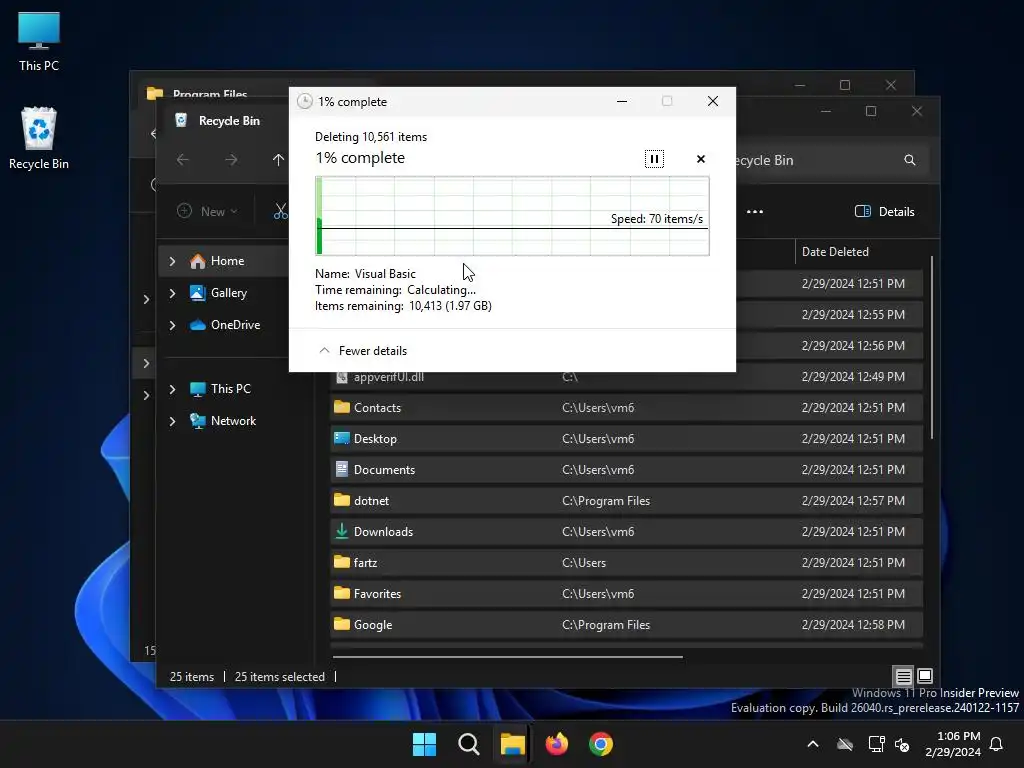Image resolution: width=1024 pixels, height=768 pixels.
Task: Click the OneDrive tray icon
Action: 845,744
